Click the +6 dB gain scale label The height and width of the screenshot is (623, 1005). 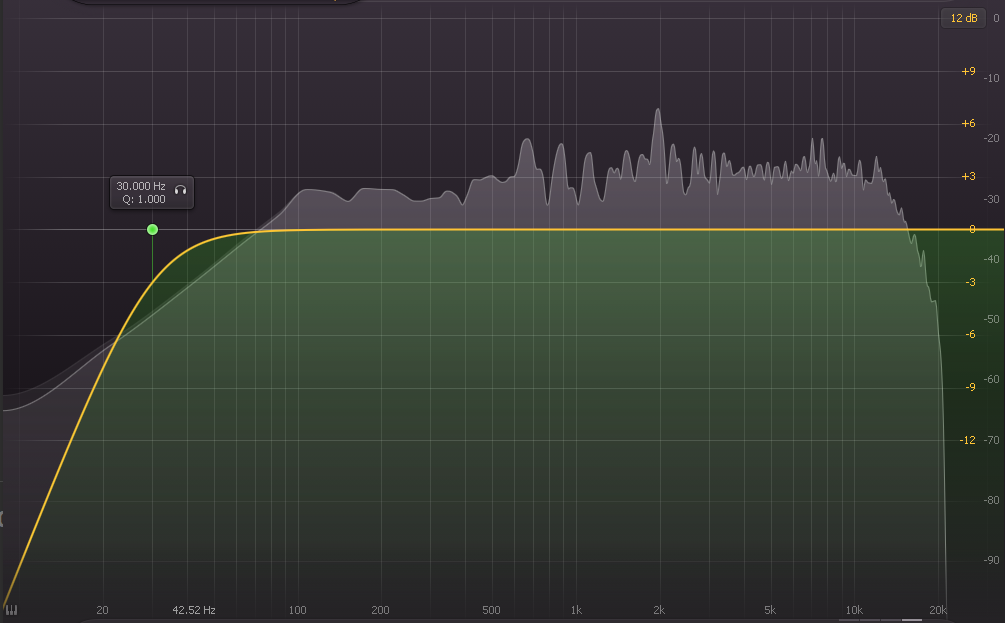(968, 124)
